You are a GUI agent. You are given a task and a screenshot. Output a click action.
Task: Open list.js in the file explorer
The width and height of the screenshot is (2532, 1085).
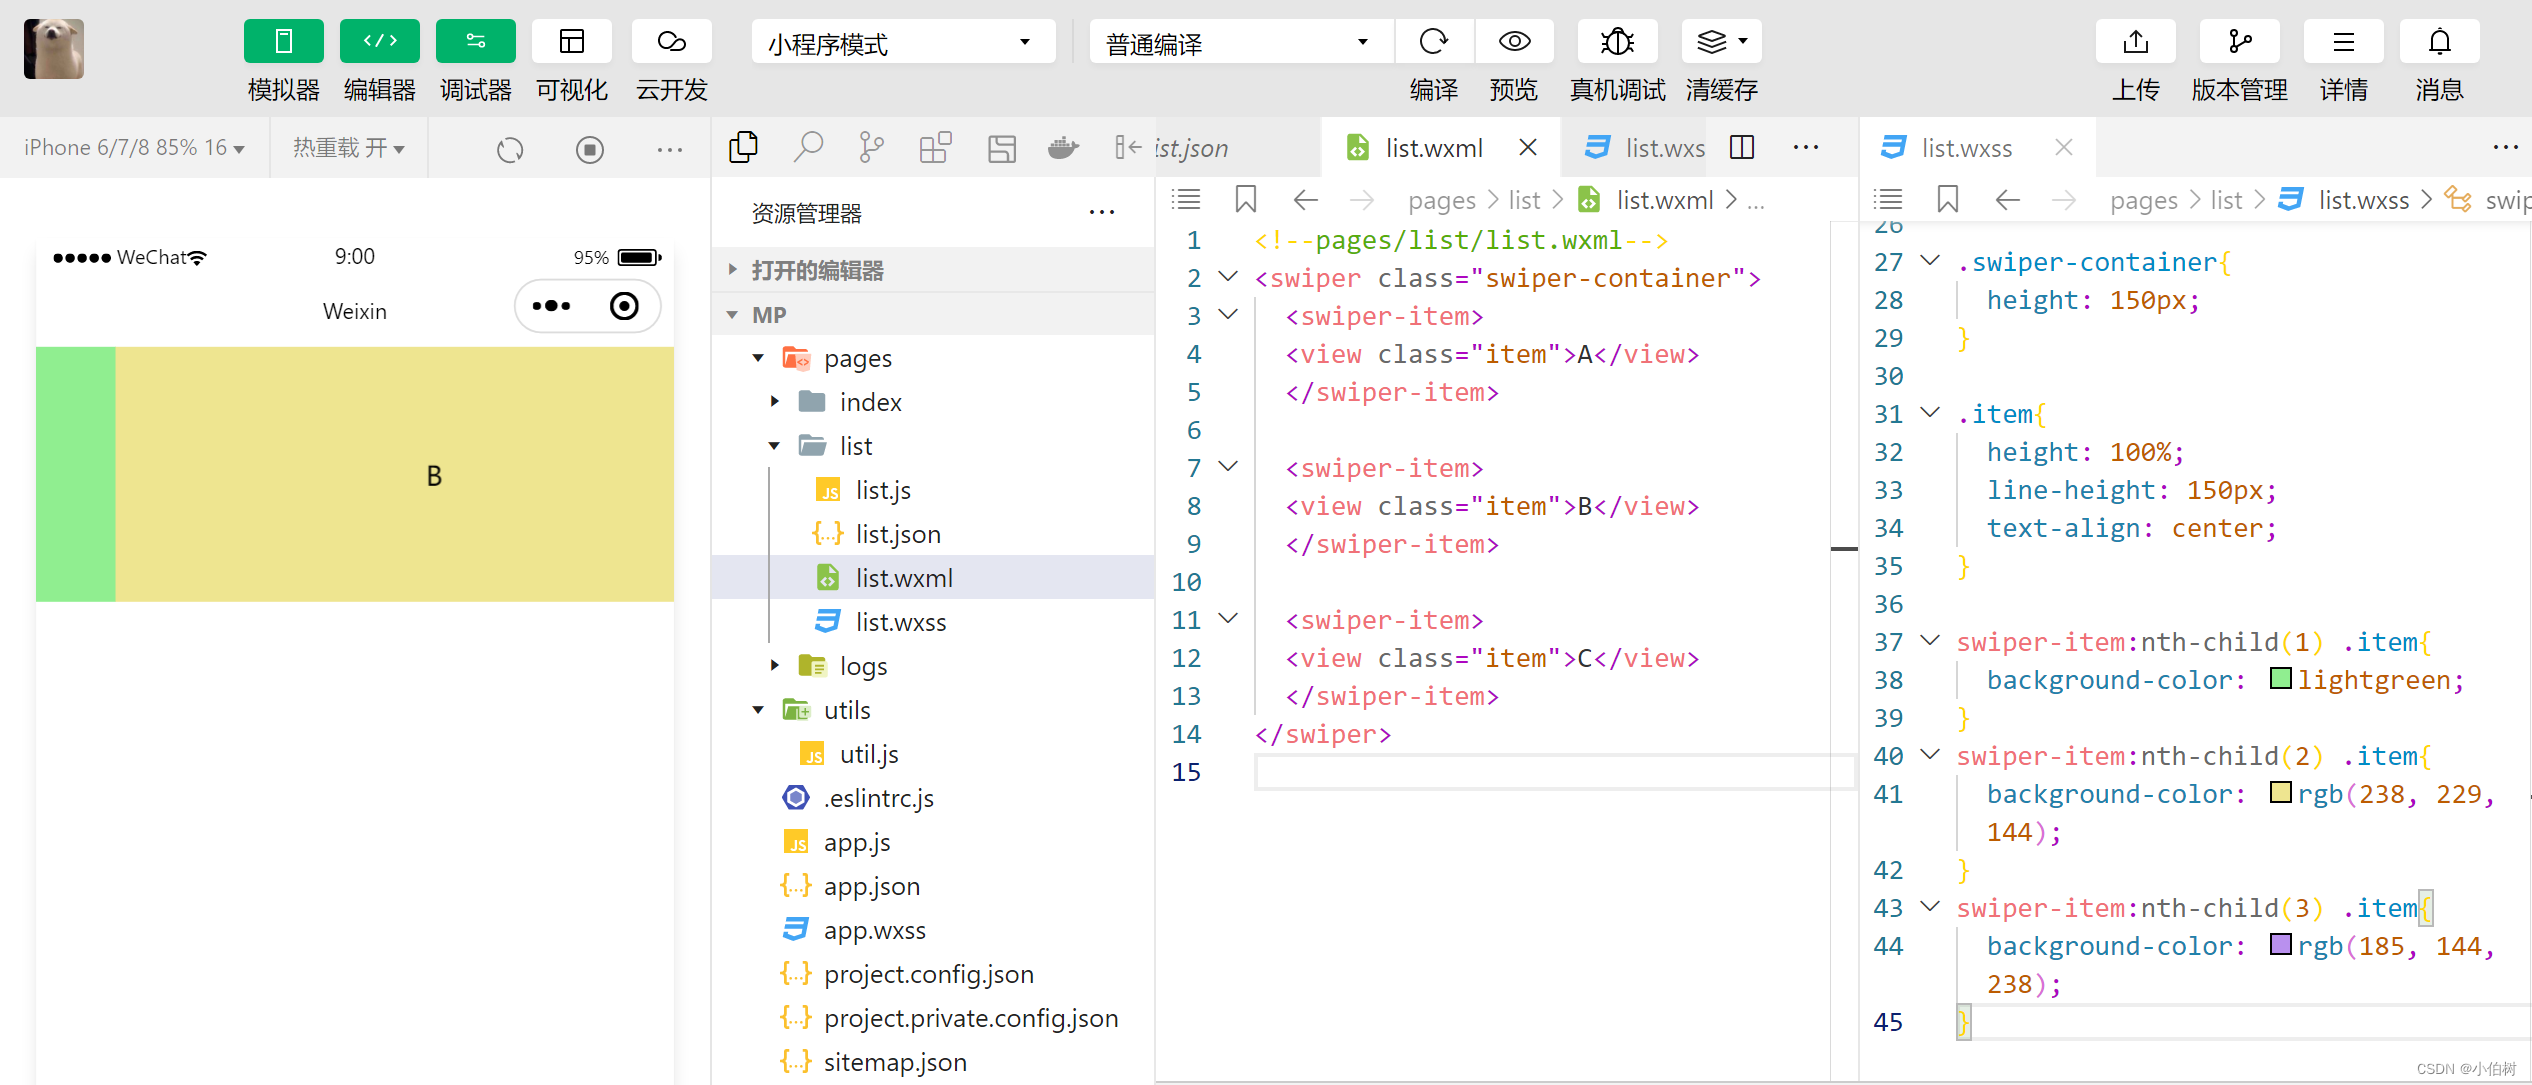pyautogui.click(x=882, y=490)
